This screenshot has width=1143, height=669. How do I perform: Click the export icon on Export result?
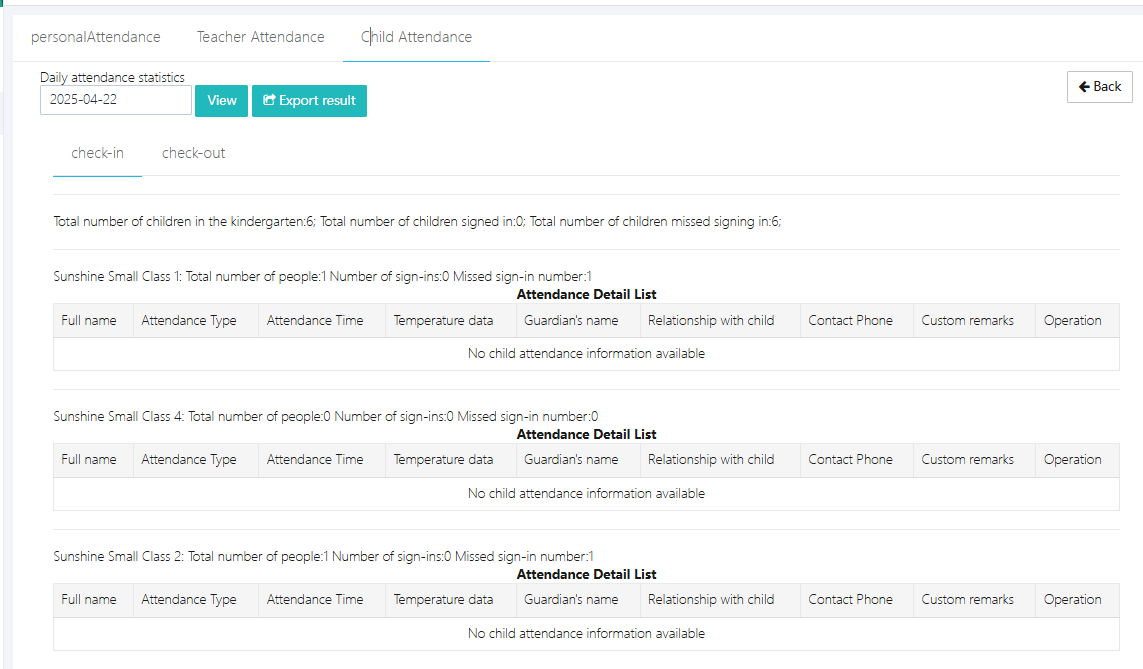click(x=269, y=101)
